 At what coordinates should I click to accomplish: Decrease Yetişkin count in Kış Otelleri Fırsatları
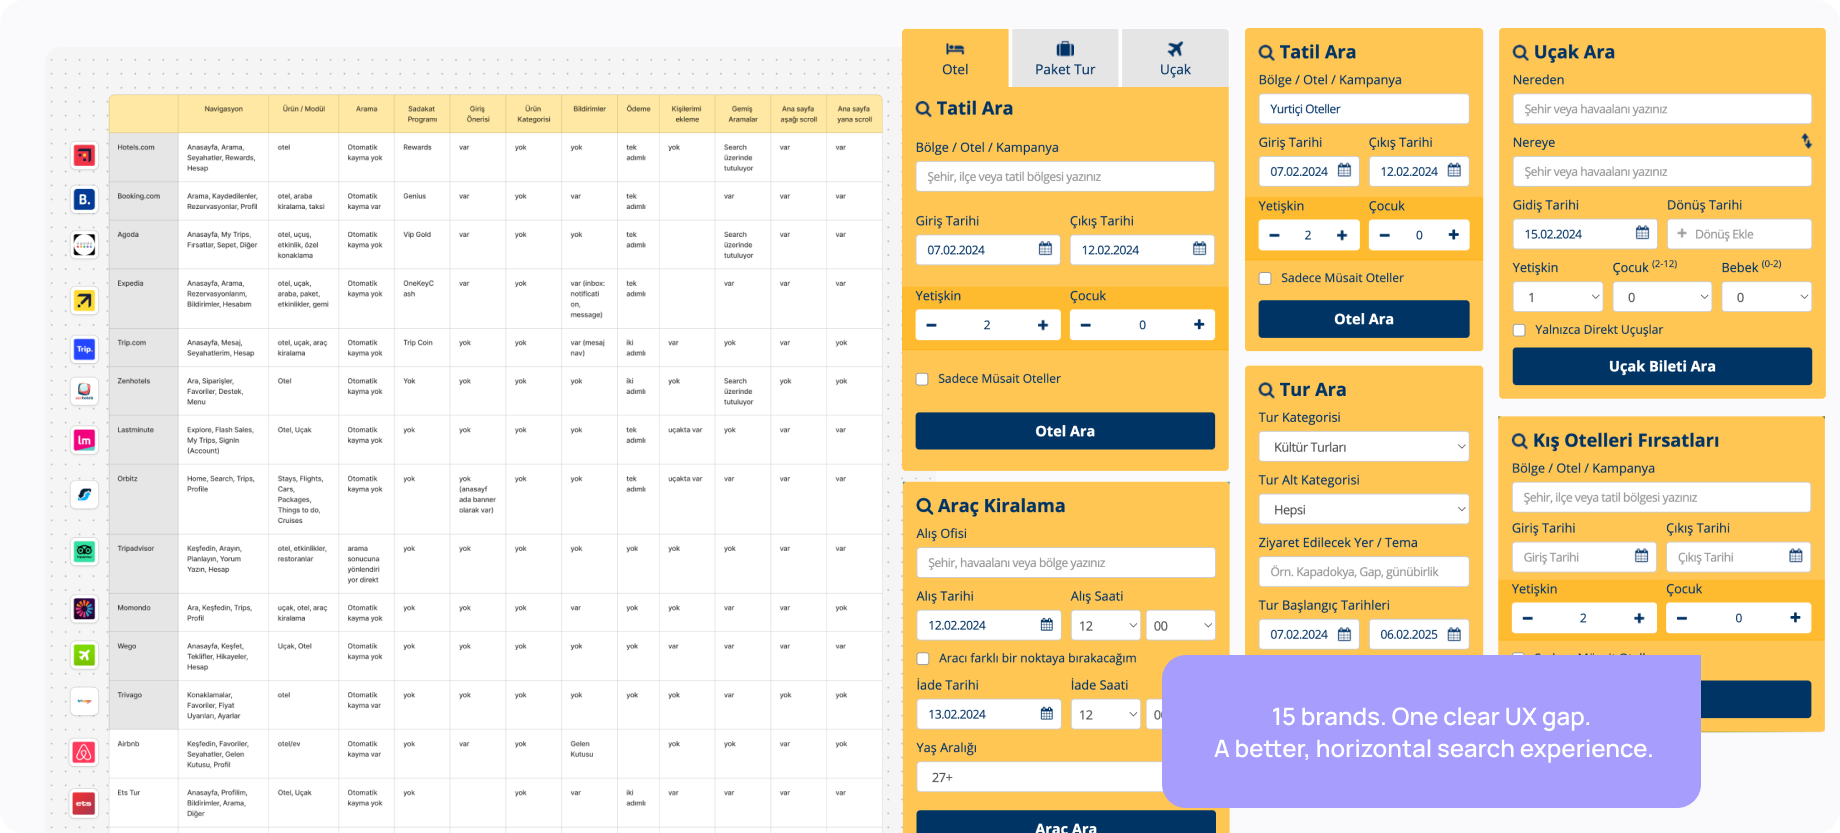[x=1527, y=618]
